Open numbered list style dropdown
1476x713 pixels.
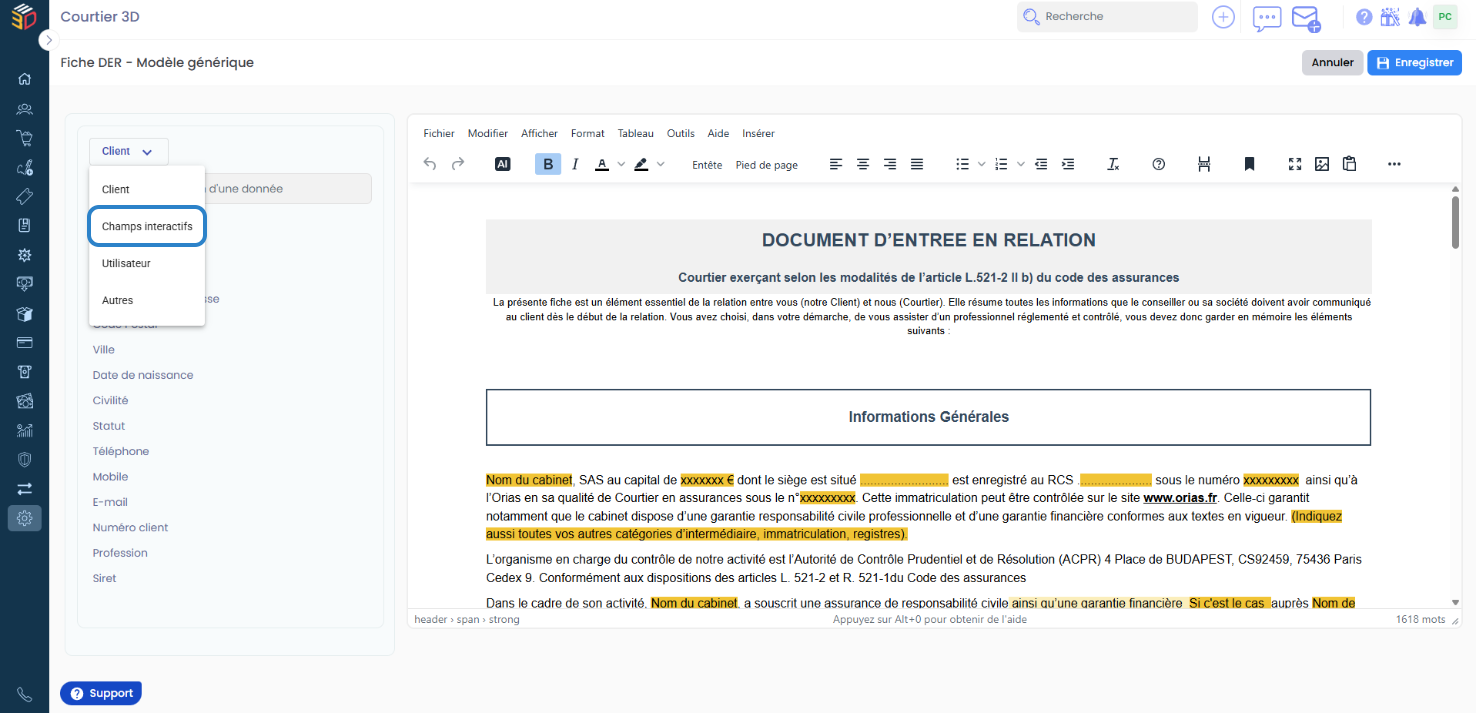[1021, 164]
